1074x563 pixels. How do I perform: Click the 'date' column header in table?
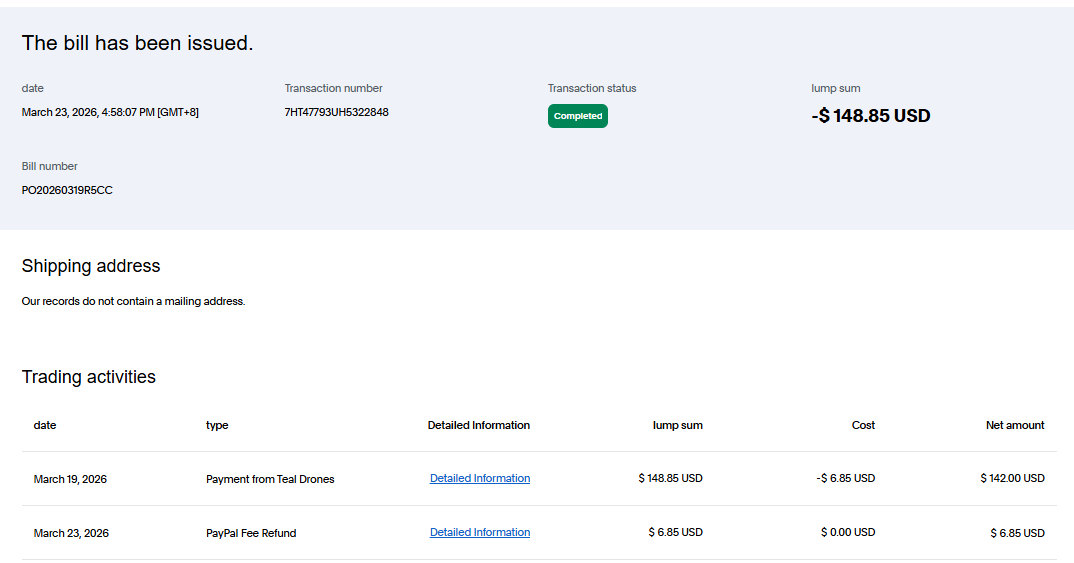[45, 425]
